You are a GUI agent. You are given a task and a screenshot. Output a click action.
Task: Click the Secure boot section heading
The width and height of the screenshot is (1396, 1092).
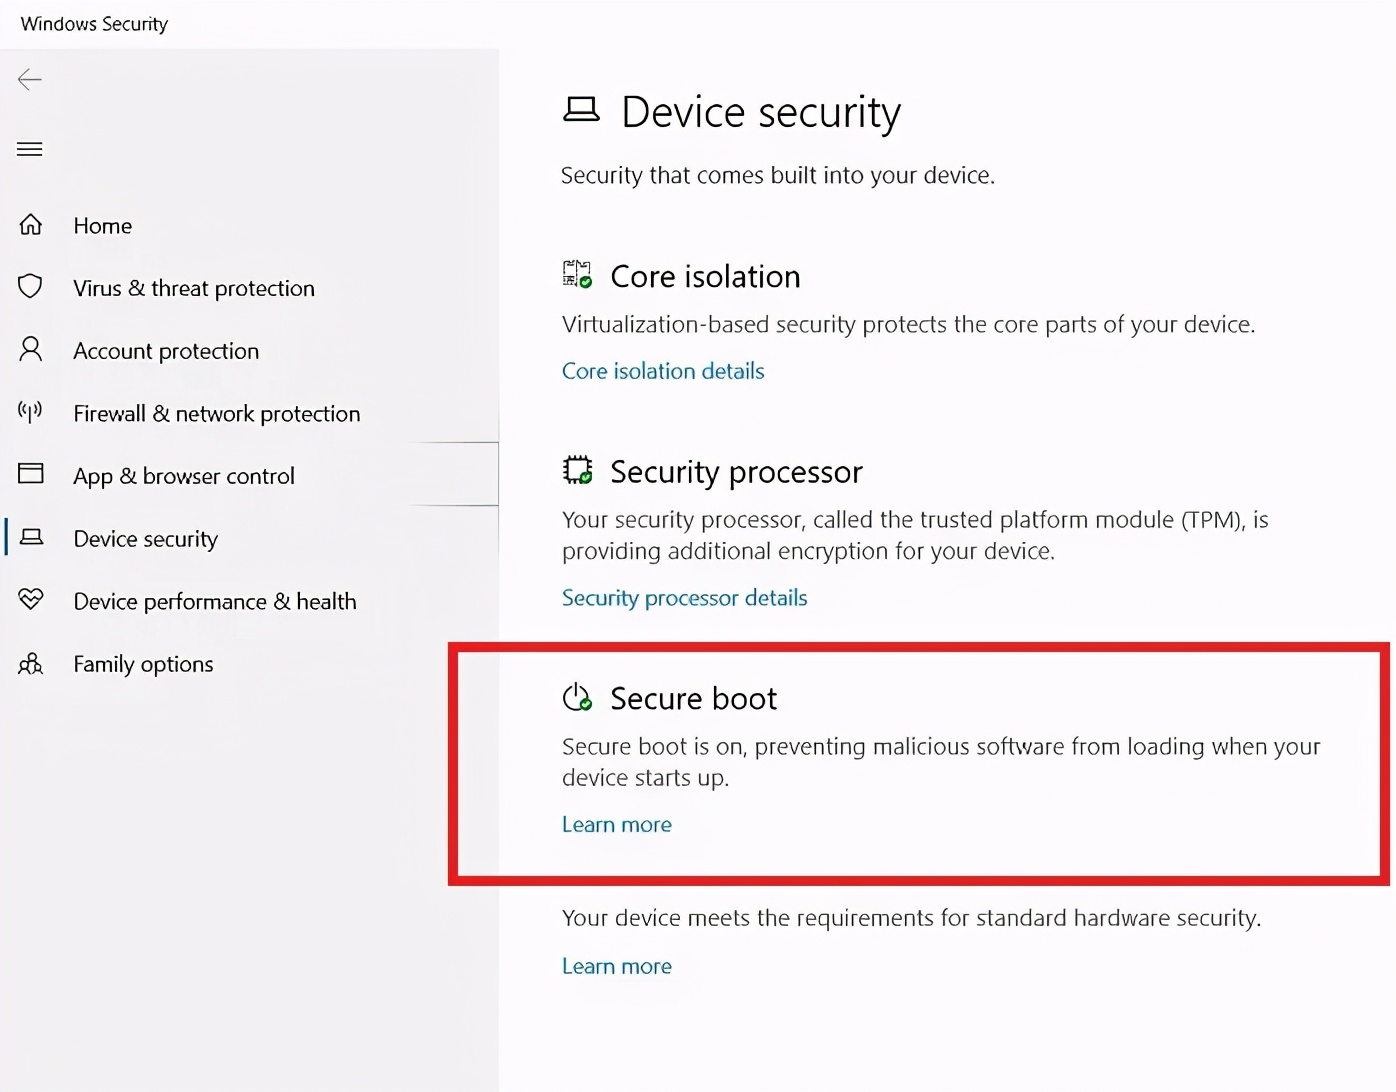(x=693, y=698)
